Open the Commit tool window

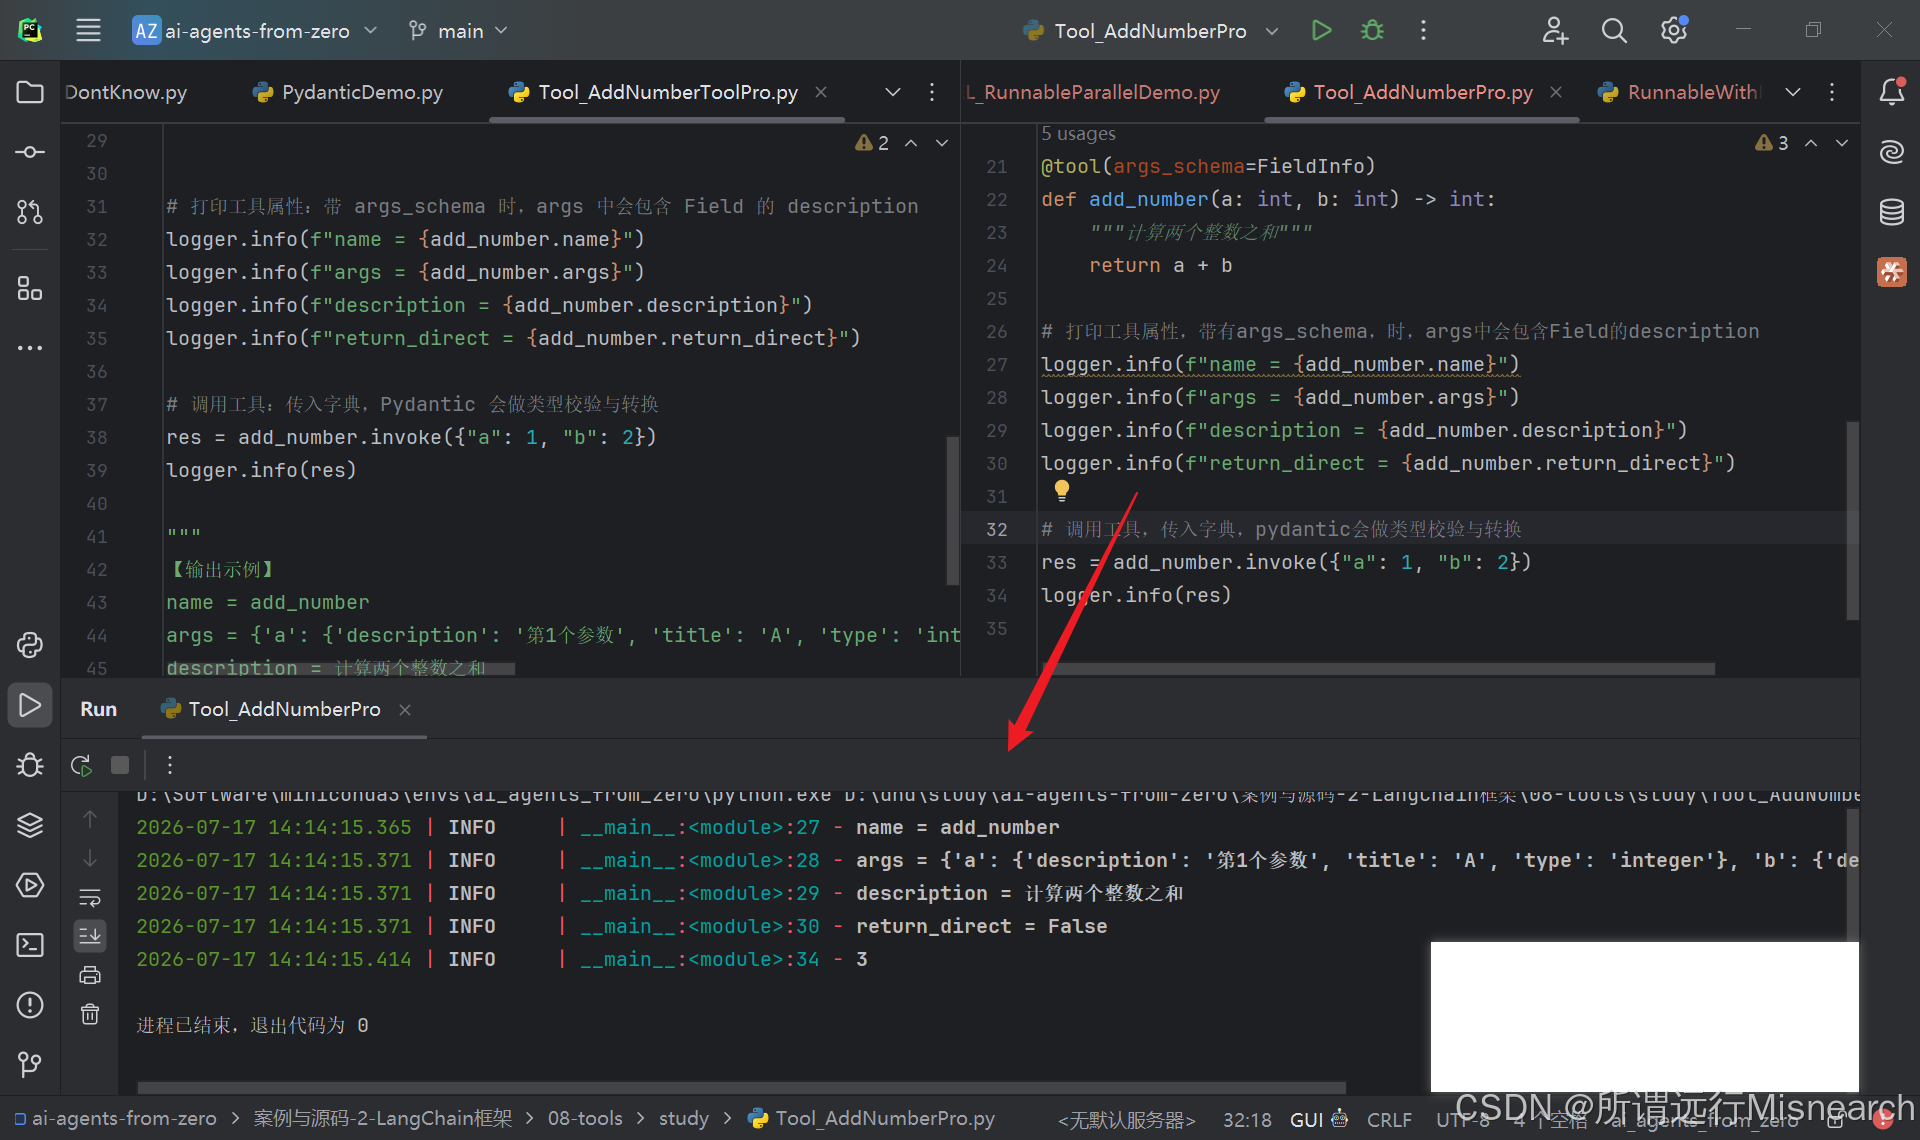pos(30,152)
